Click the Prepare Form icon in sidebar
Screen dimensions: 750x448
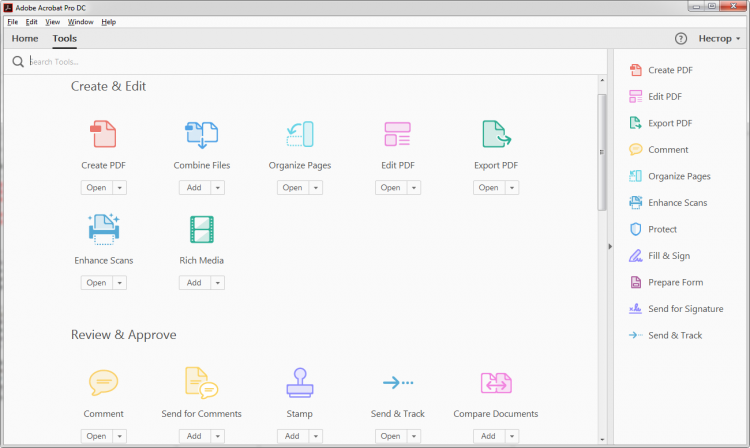tap(636, 282)
